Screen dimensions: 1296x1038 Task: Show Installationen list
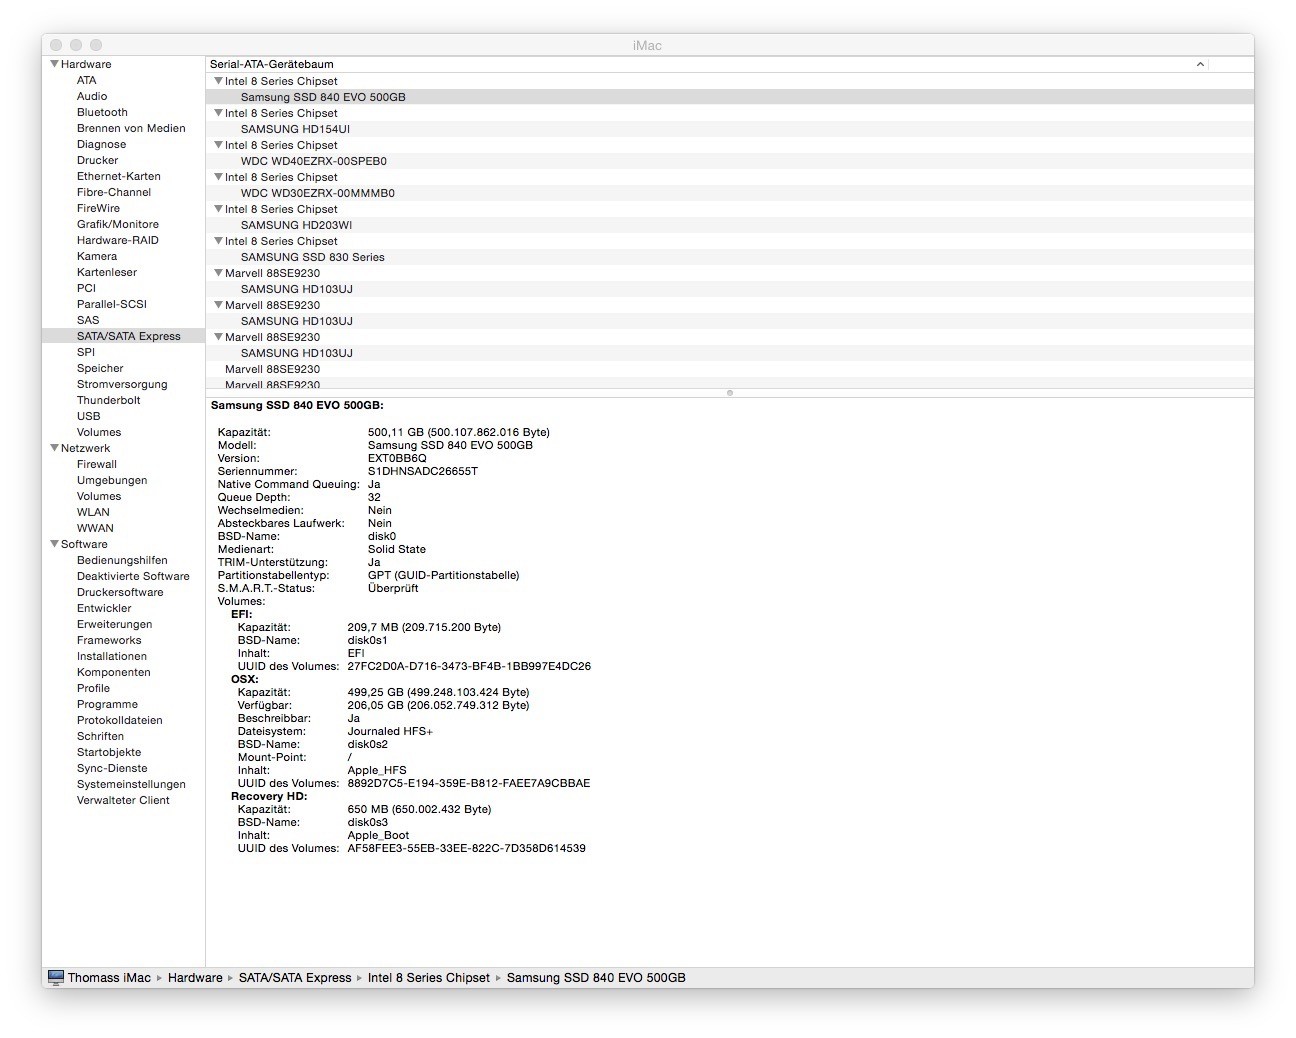tap(112, 656)
